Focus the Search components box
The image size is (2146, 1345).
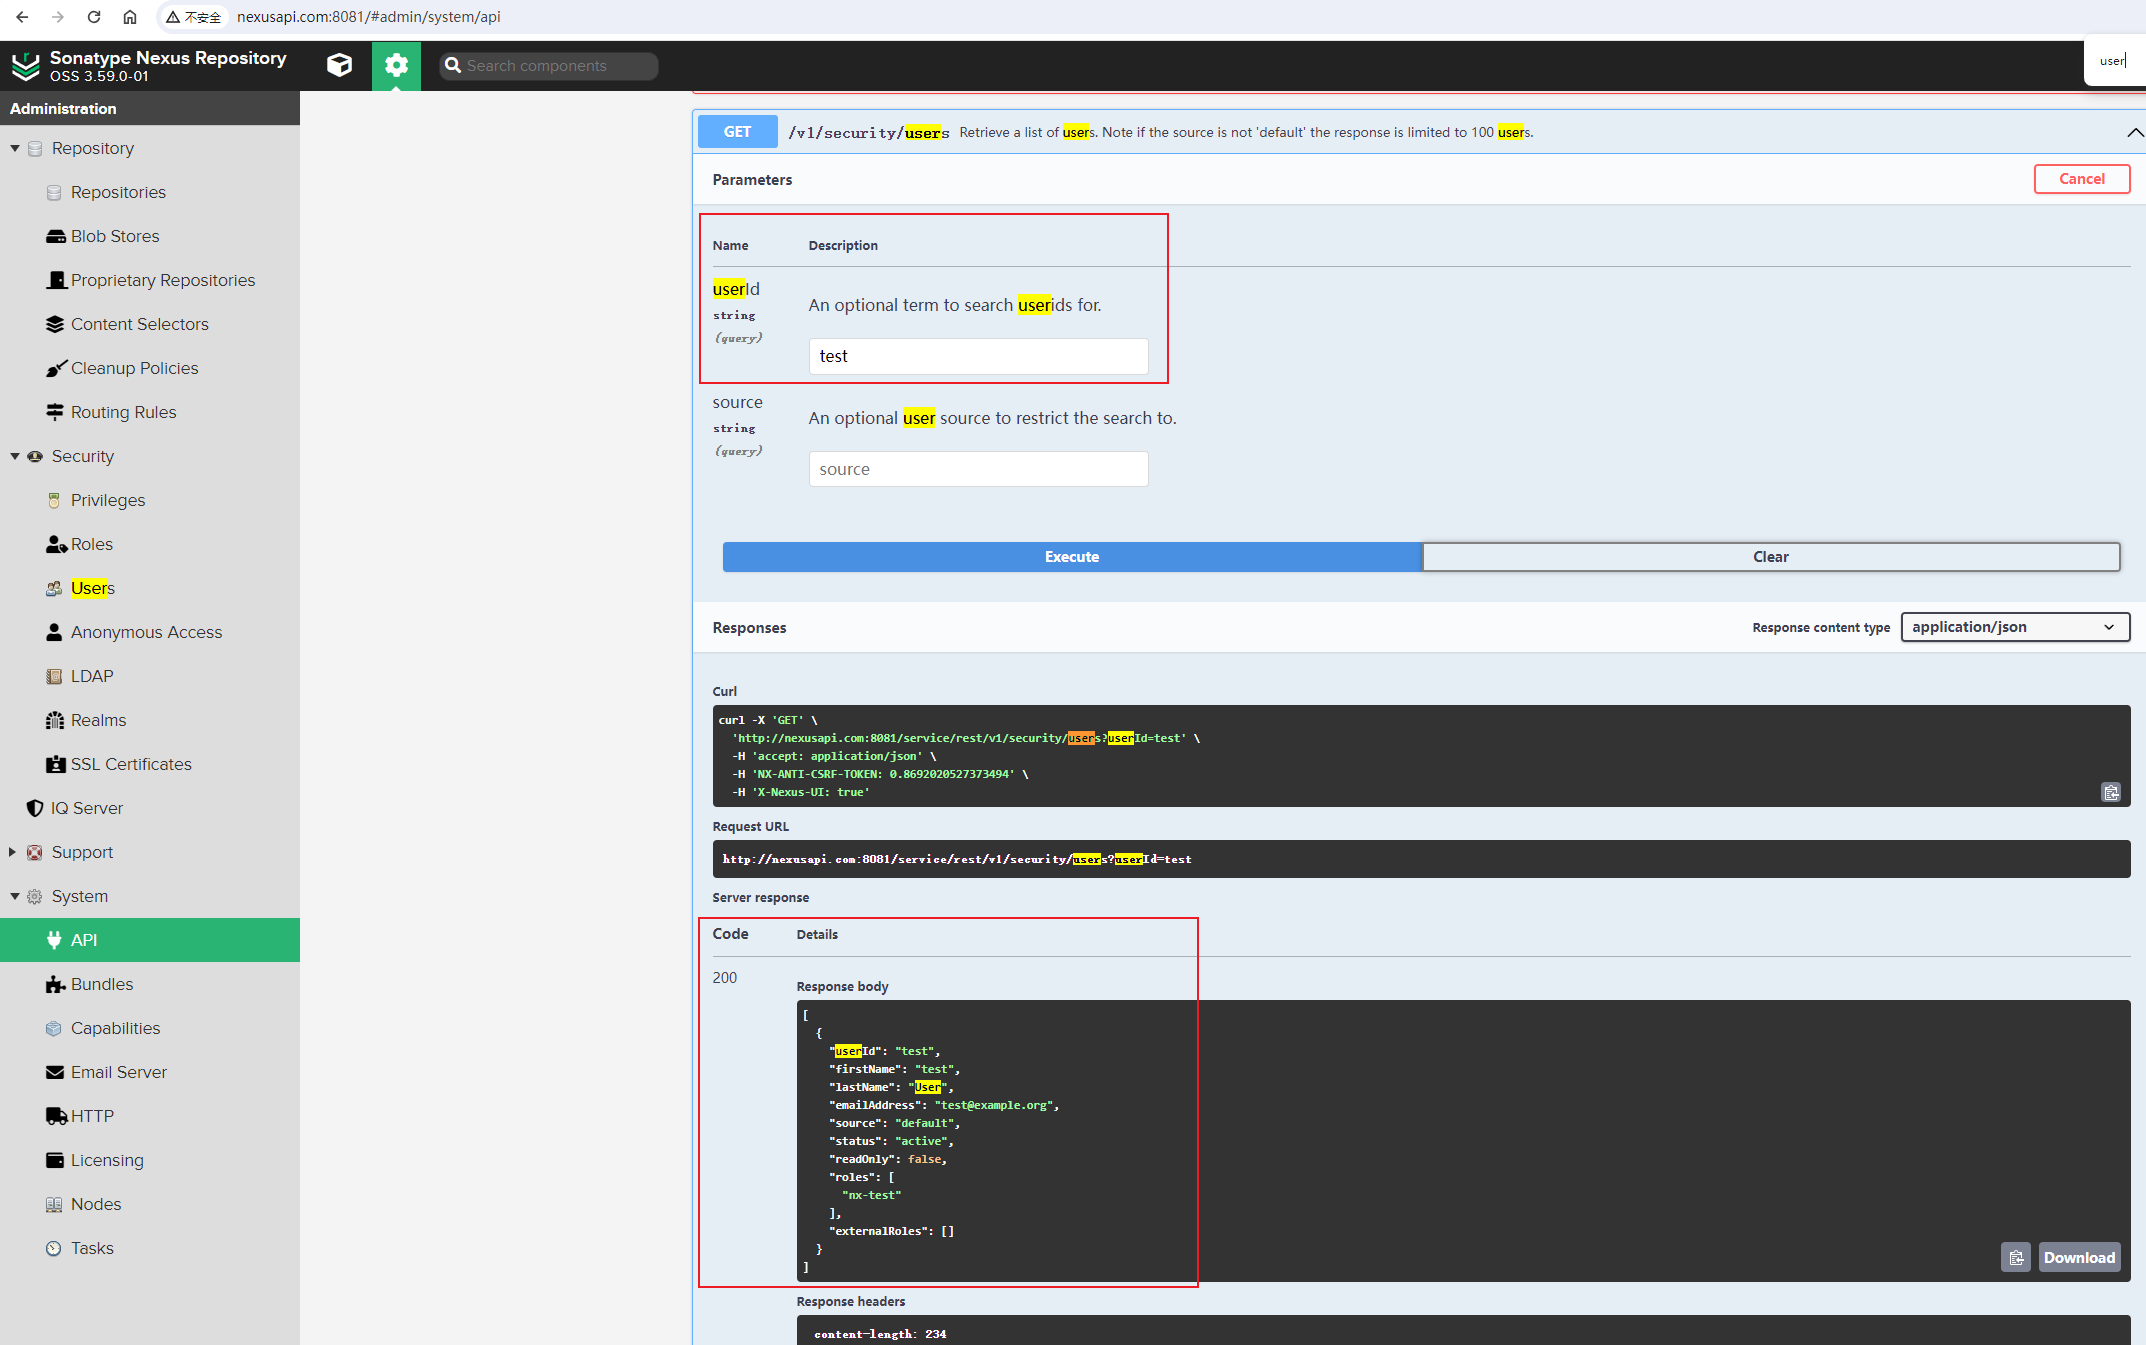(x=549, y=66)
